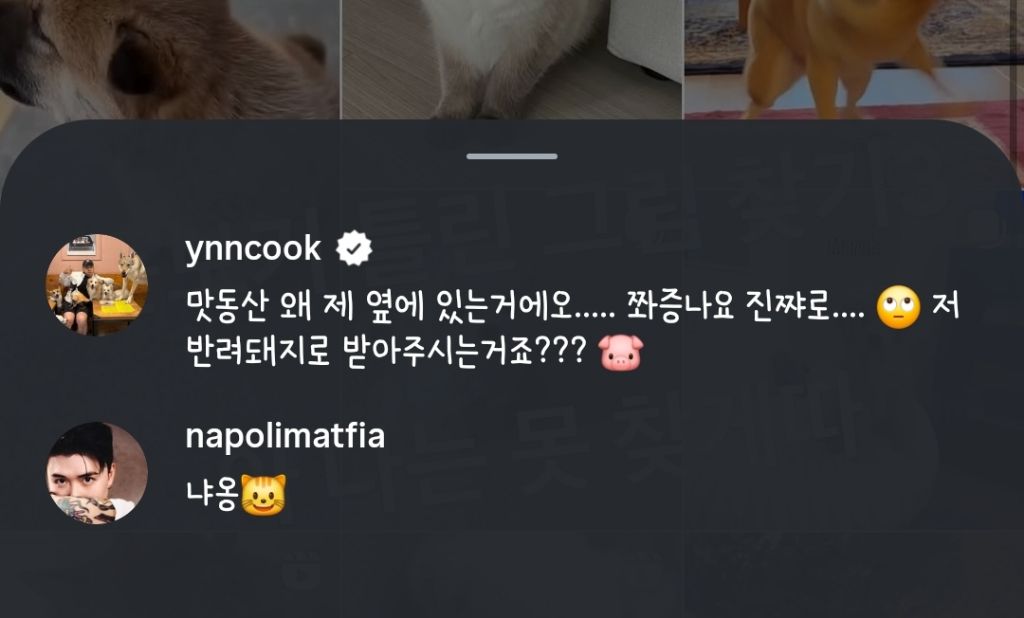Open ynncook's profile picture
The height and width of the screenshot is (618, 1024).
click(97, 284)
